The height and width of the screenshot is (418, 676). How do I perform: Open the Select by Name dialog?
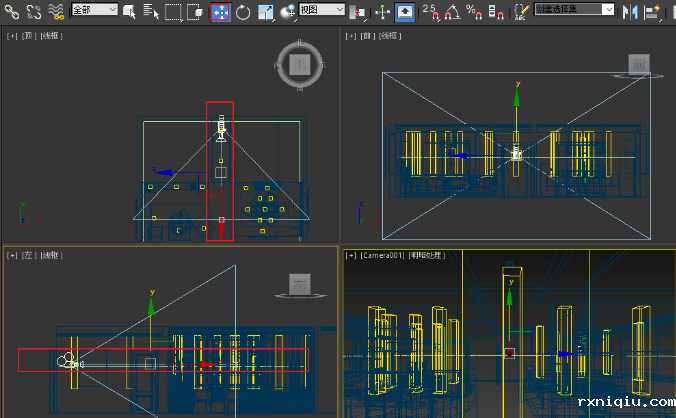pyautogui.click(x=151, y=12)
